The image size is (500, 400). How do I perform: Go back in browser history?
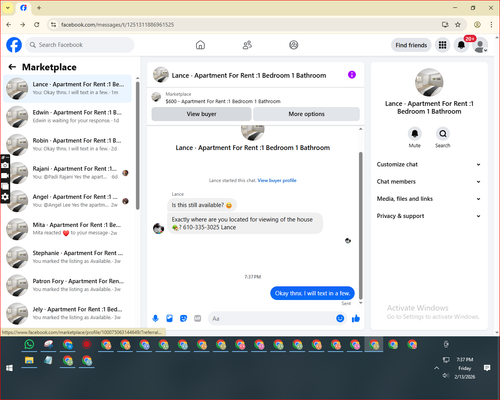pos(9,25)
